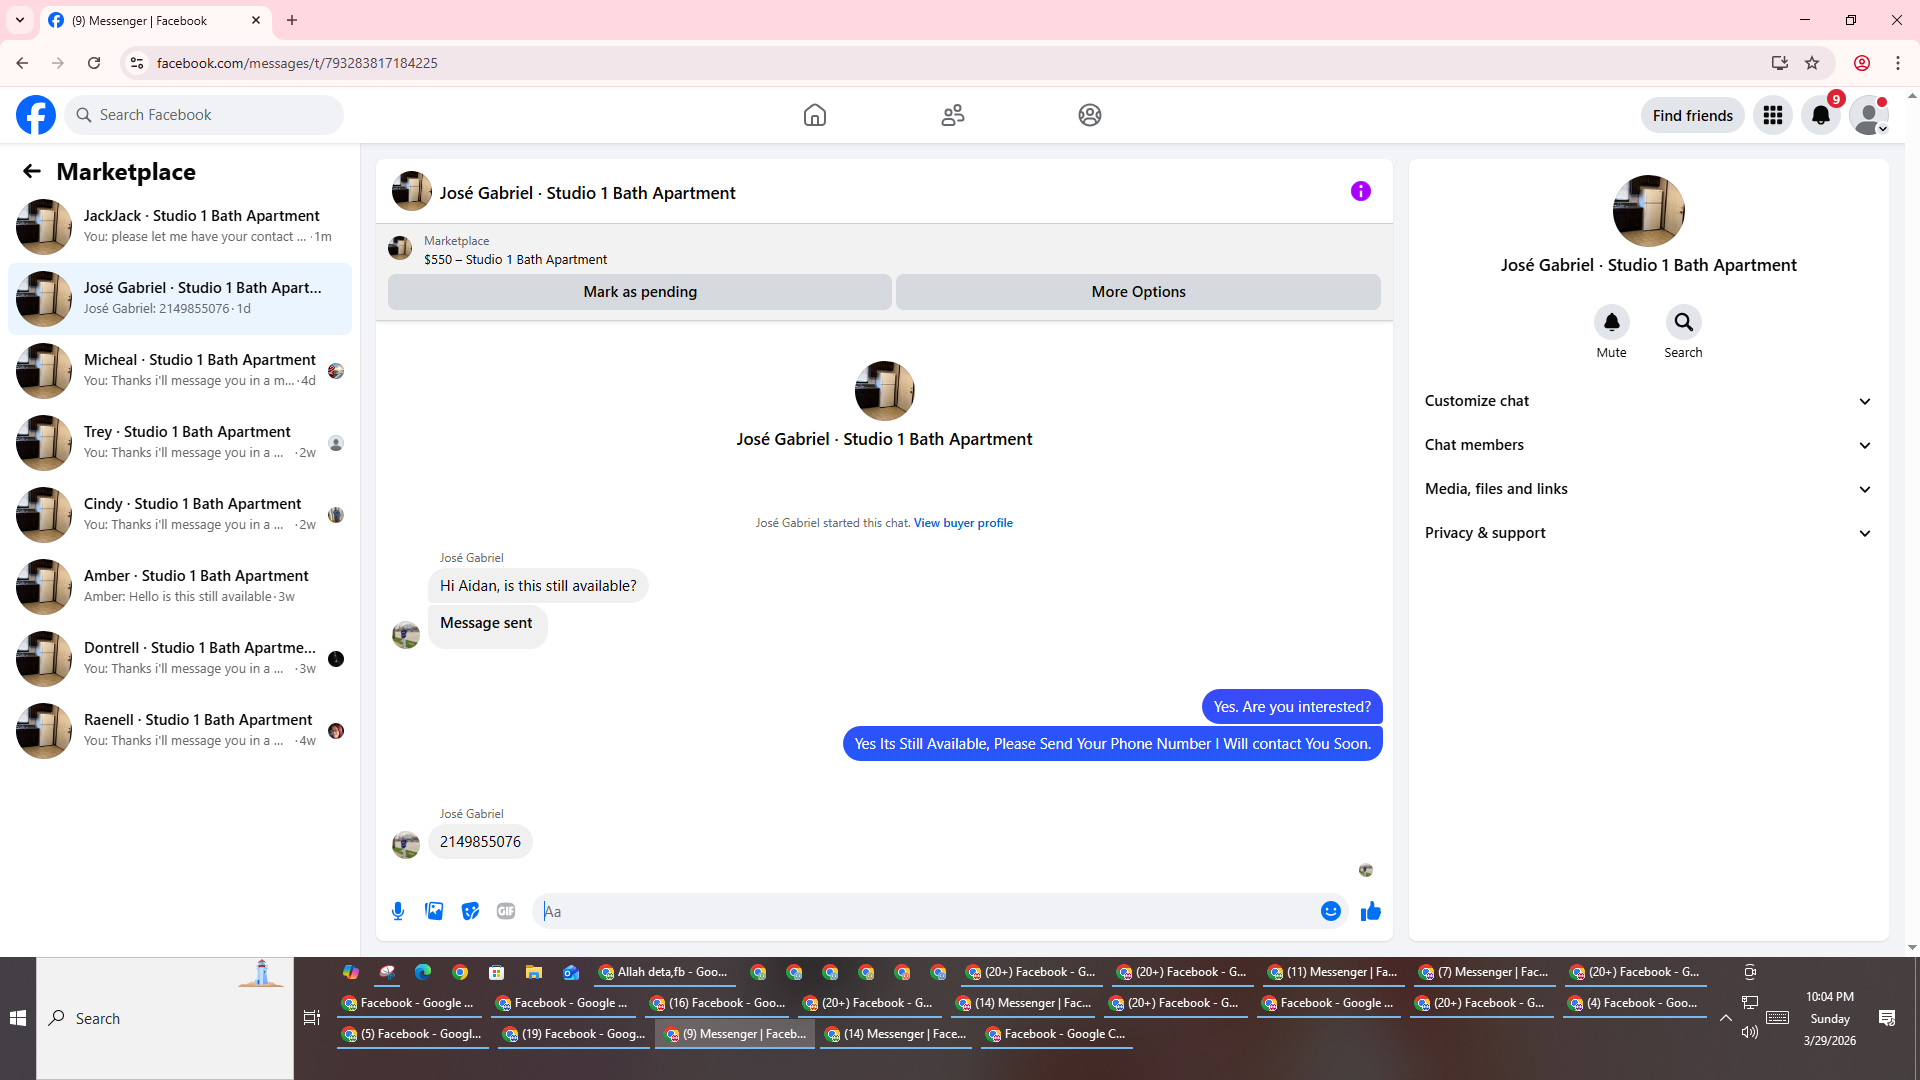Search in conversation using magnifier icon
Viewport: 1920px width, 1080px height.
coord(1684,322)
